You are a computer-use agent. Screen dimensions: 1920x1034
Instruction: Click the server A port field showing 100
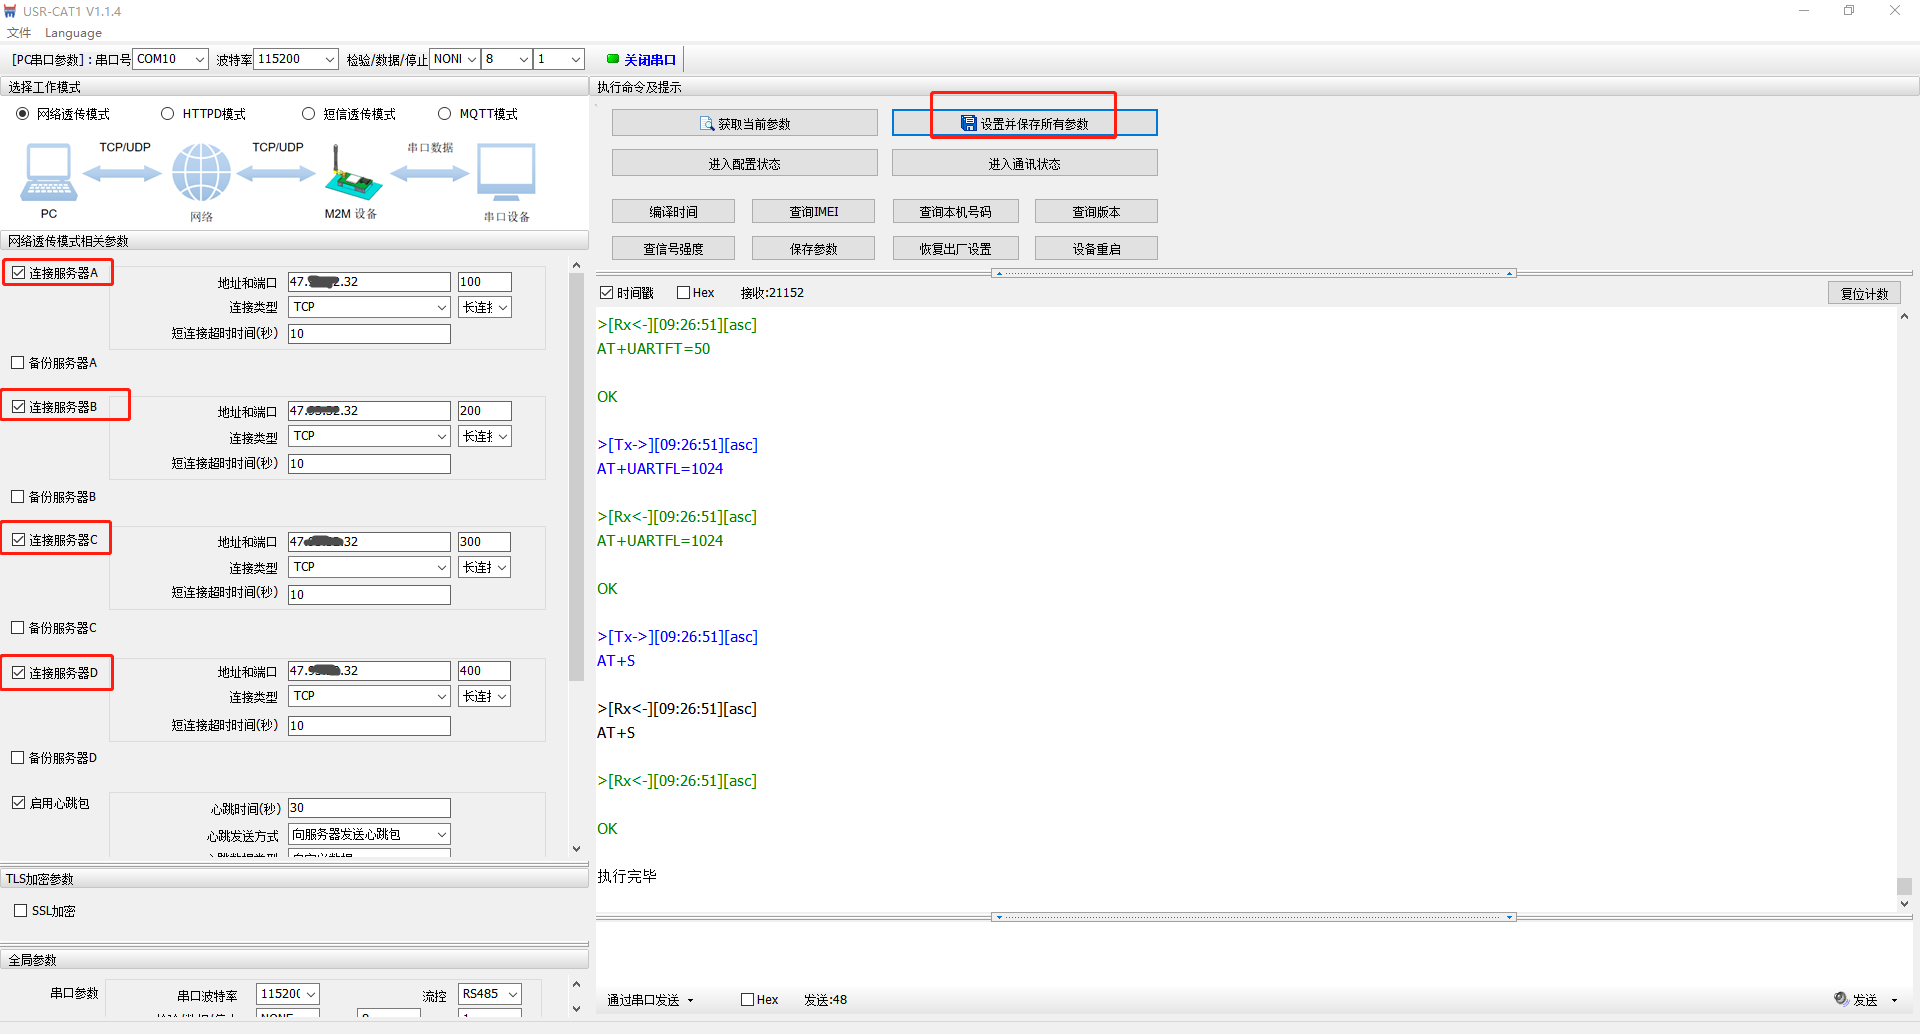point(484,282)
